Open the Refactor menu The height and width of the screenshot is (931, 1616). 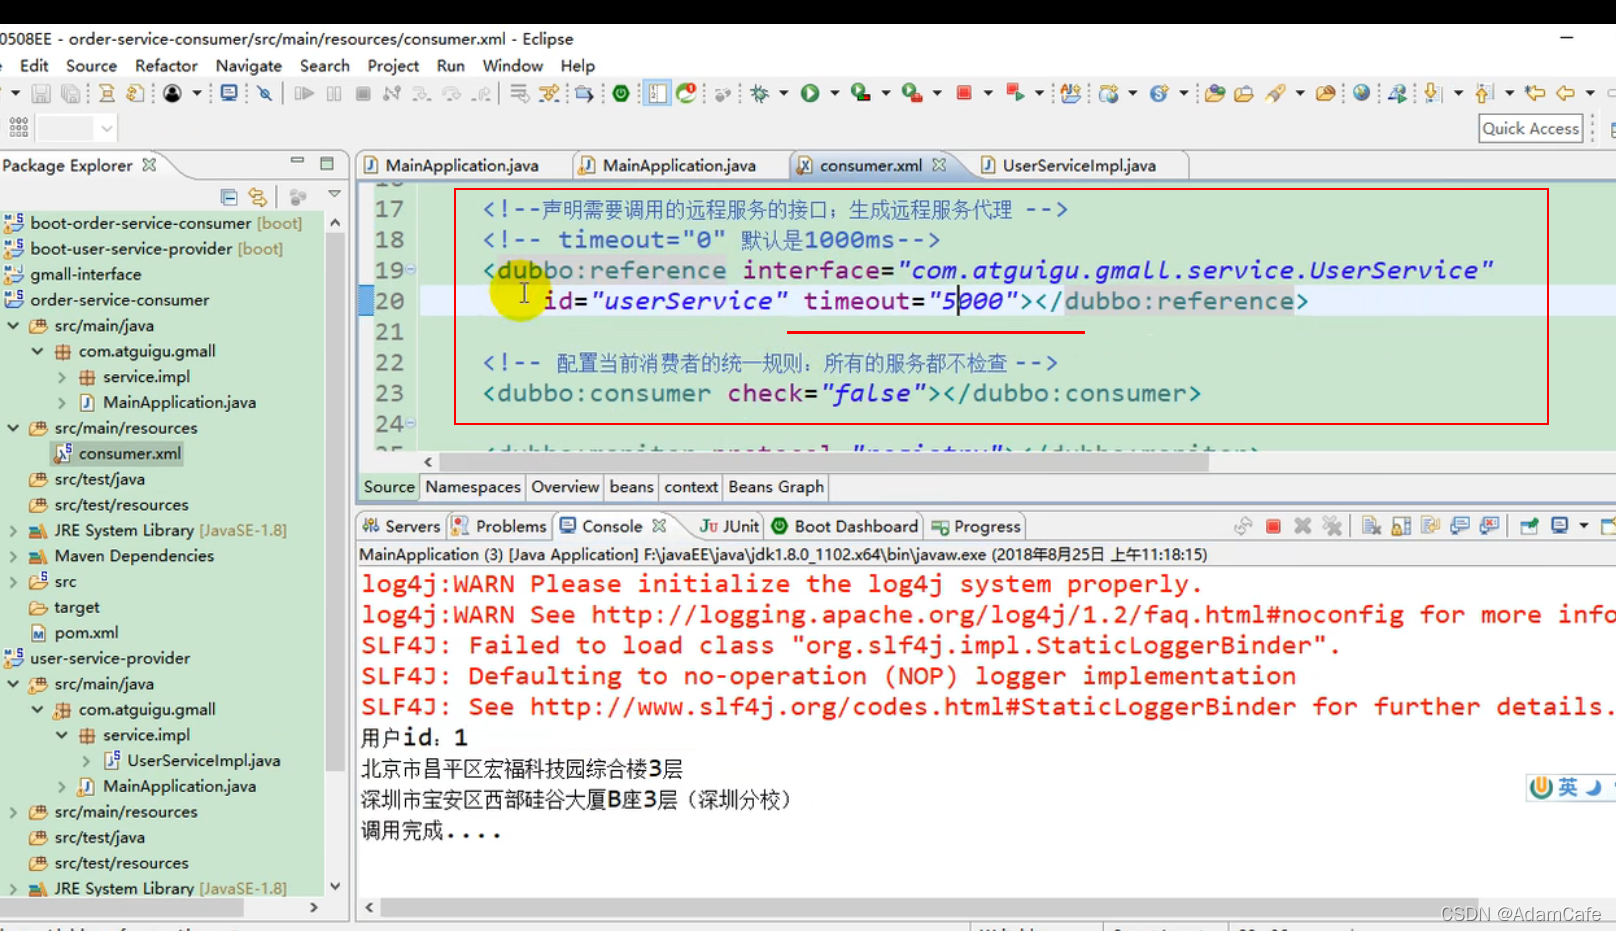point(166,66)
